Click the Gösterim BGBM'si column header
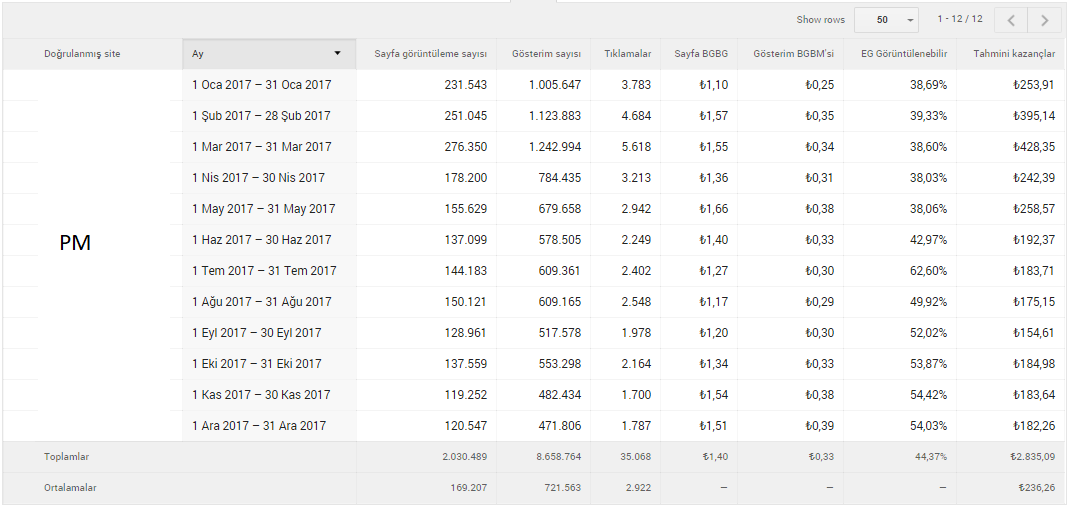This screenshot has width=1071, height=511. tap(794, 54)
